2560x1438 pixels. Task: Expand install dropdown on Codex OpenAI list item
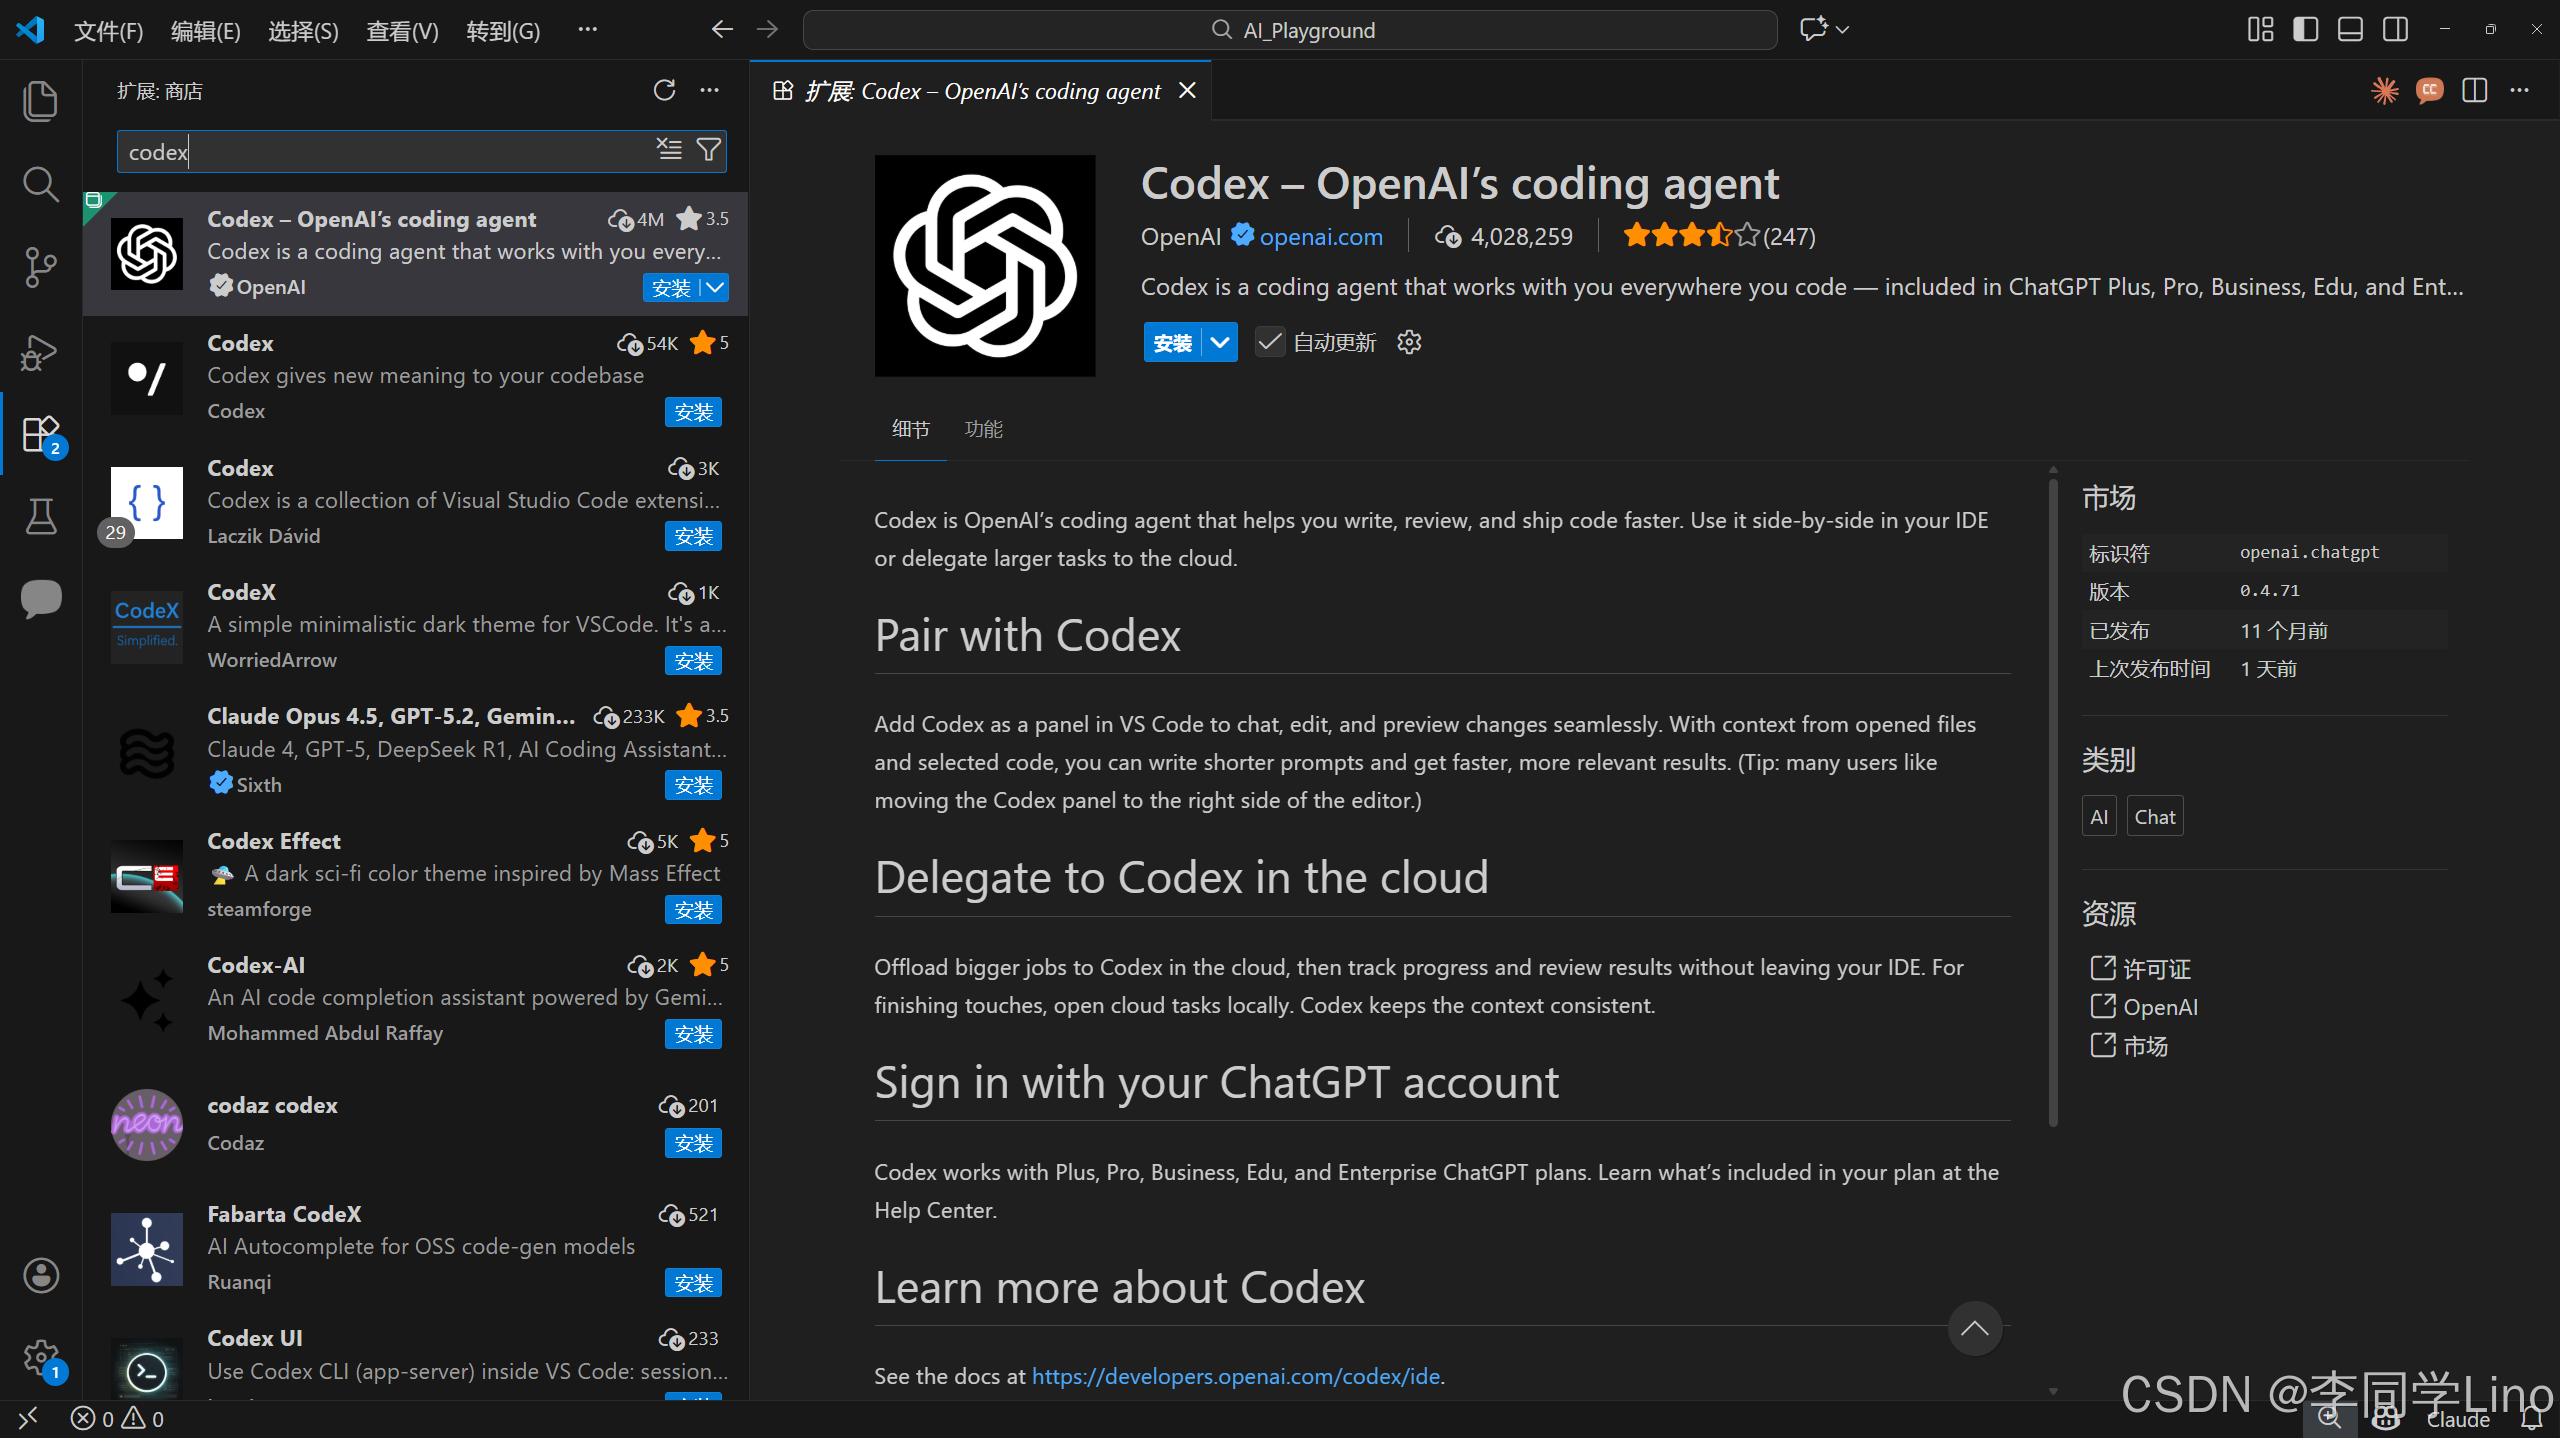tap(715, 288)
